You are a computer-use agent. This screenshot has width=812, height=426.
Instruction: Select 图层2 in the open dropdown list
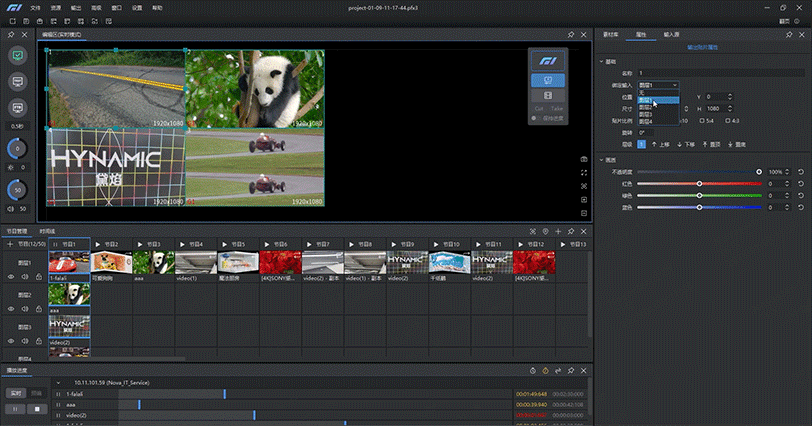[646, 107]
